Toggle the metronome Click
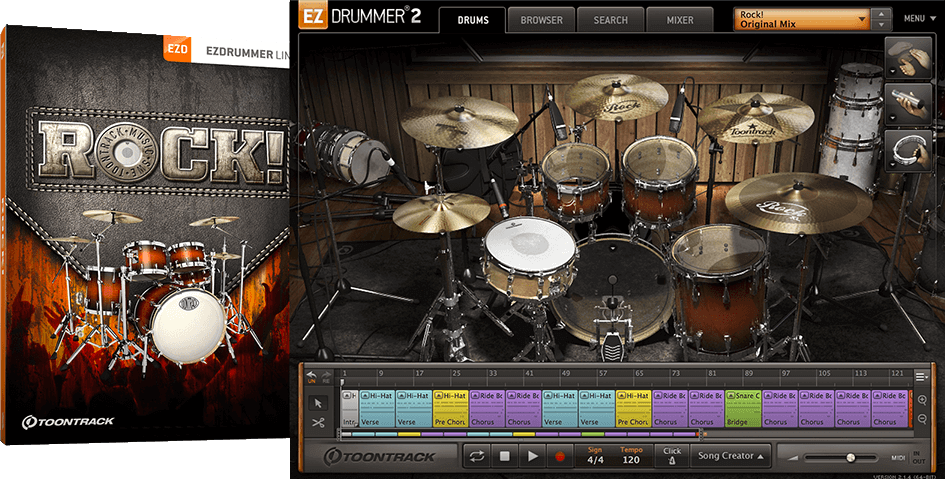 671,456
